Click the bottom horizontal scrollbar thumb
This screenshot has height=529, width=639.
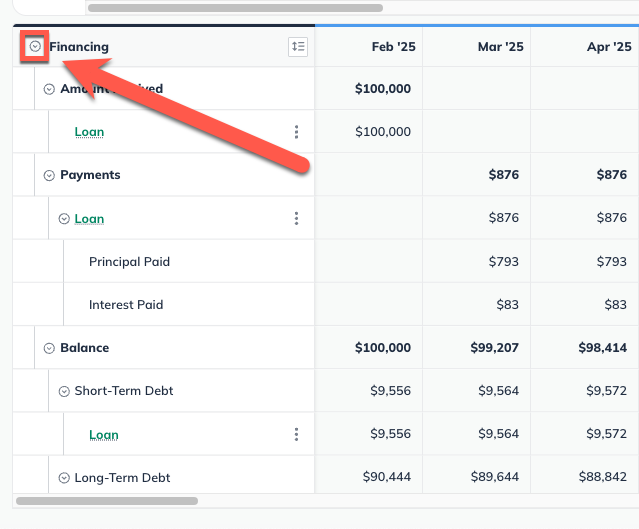point(107,500)
